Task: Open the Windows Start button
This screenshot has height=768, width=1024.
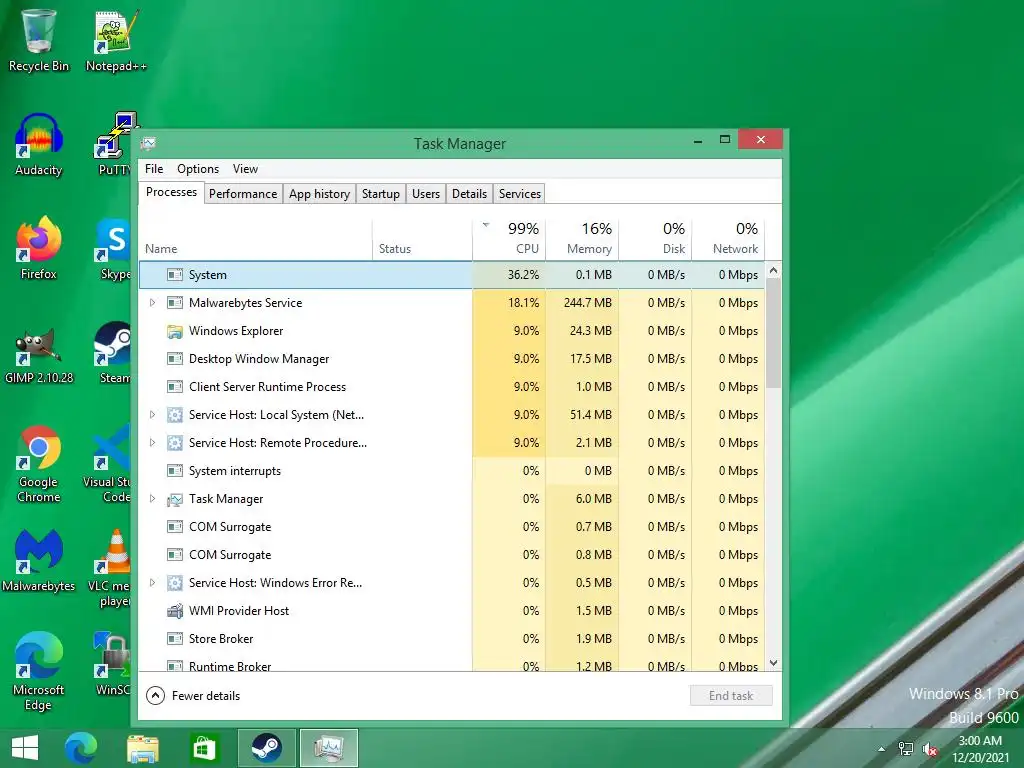Action: click(25, 748)
